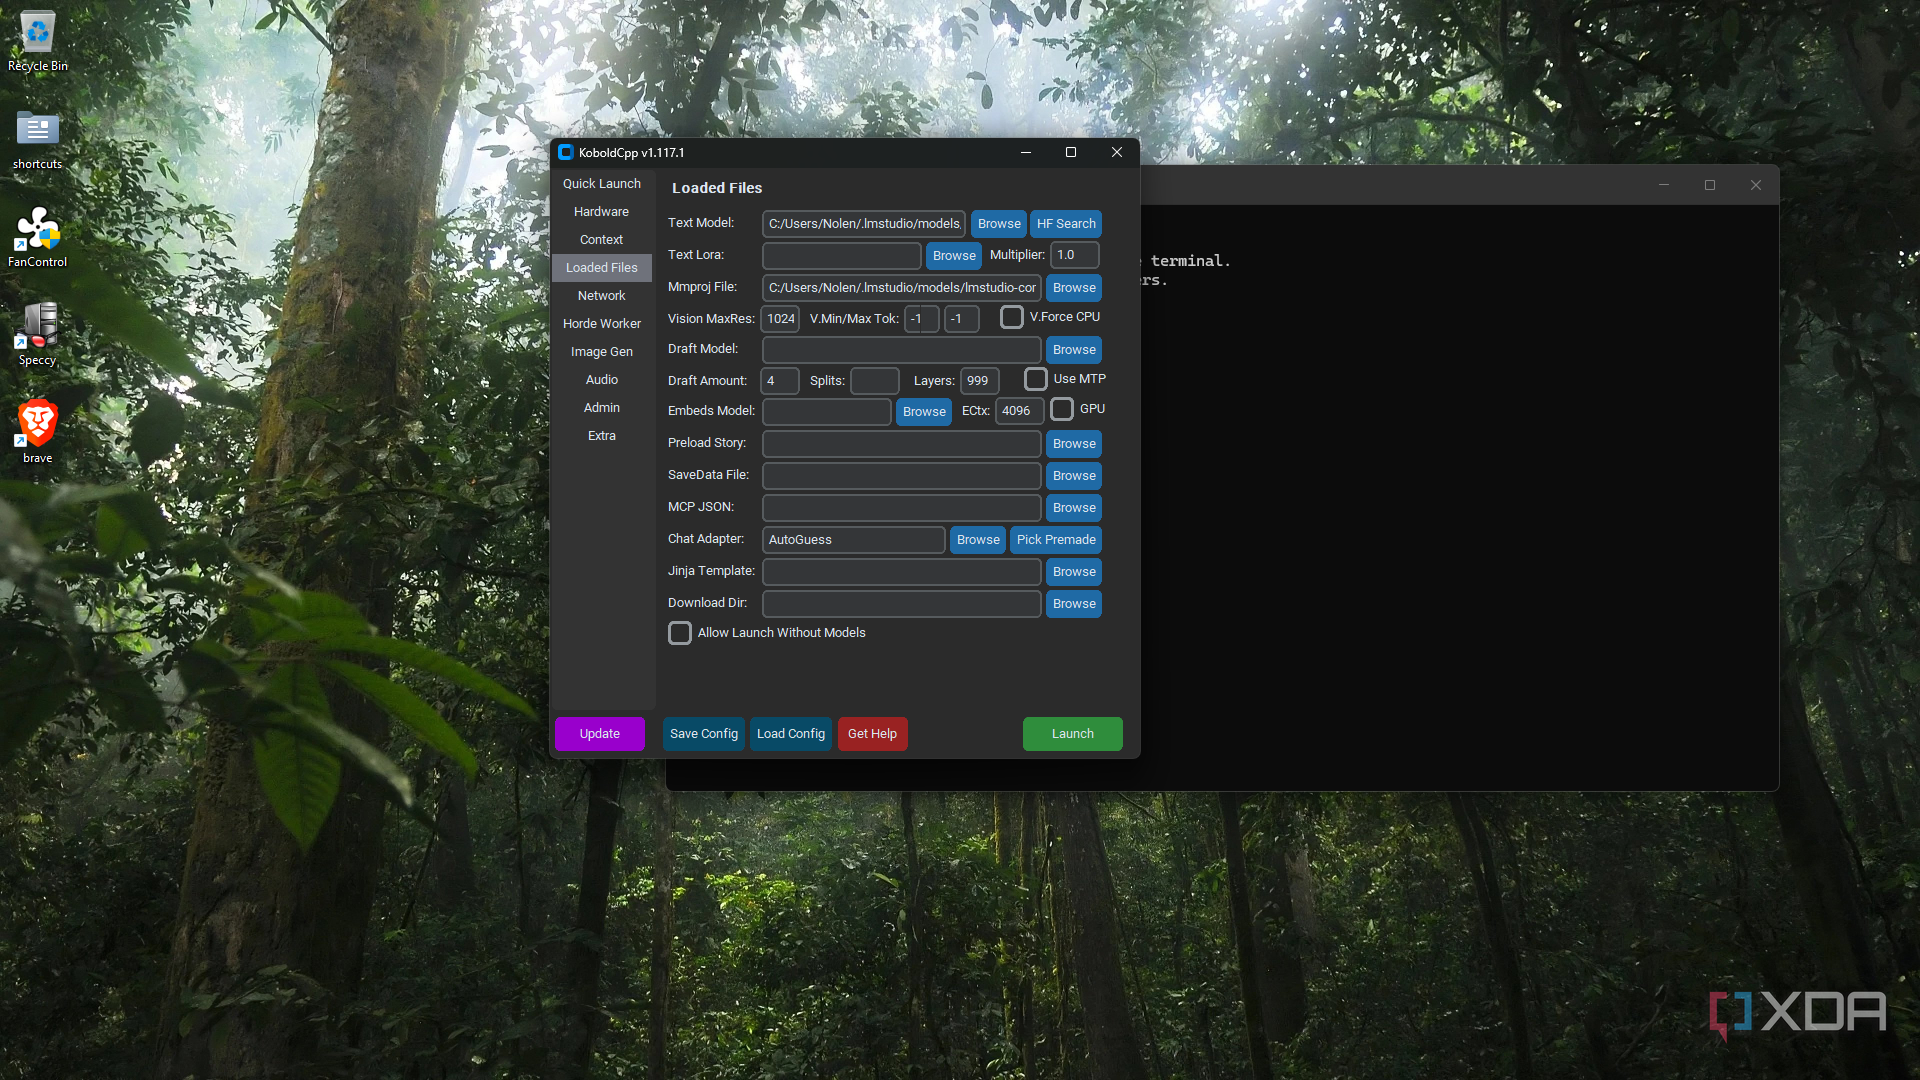Check Allow Launch Without Models
Image resolution: width=1920 pixels, height=1080 pixels.
tap(680, 633)
